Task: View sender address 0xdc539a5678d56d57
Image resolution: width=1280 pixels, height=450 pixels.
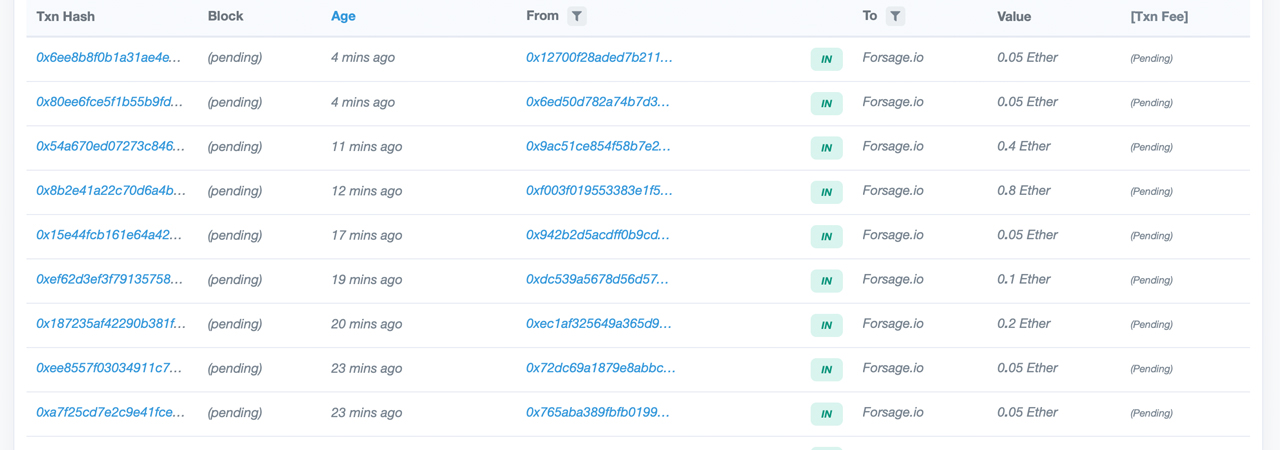Action: [597, 279]
